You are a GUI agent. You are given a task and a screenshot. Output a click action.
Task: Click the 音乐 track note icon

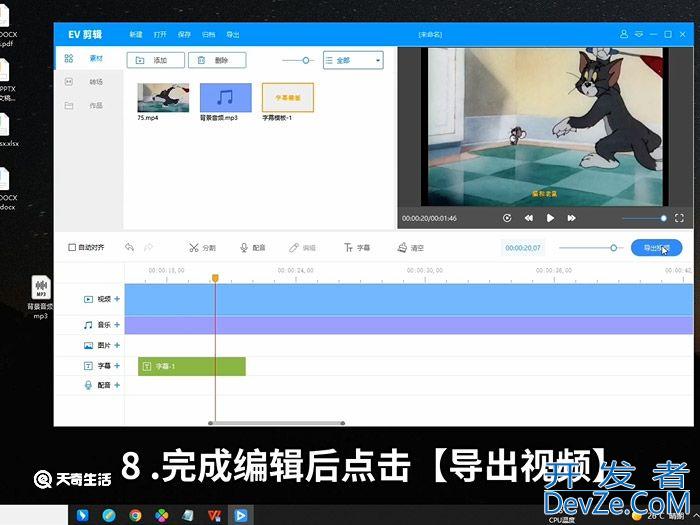[x=88, y=325]
